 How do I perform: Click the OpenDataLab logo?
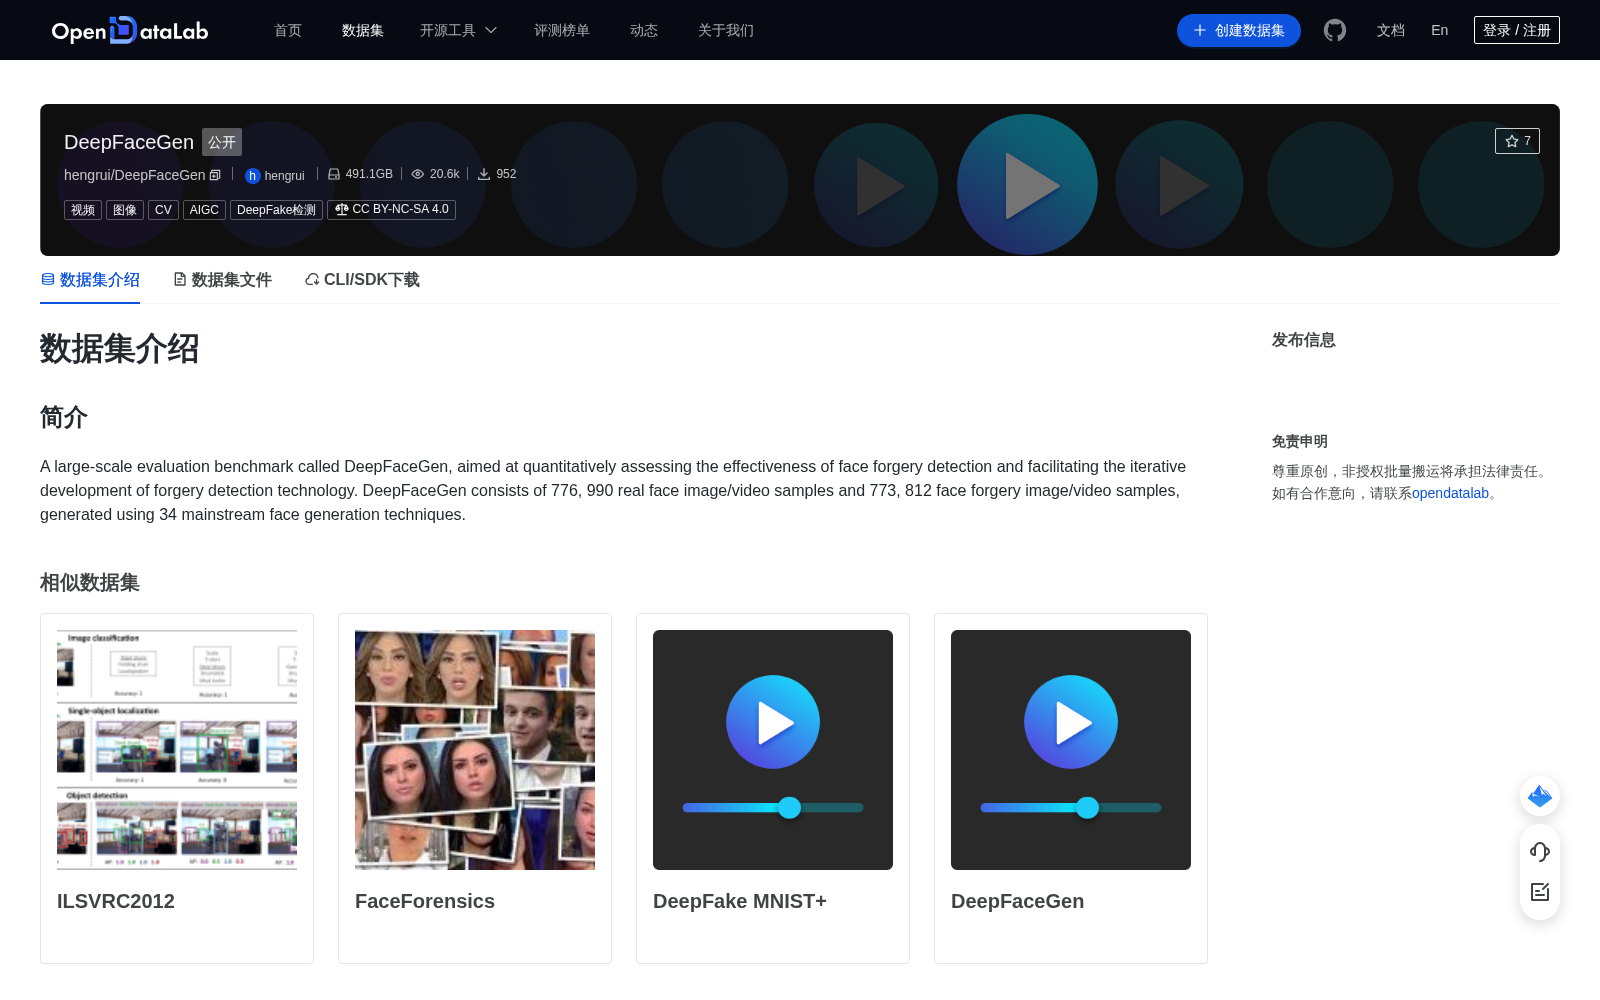click(x=130, y=30)
